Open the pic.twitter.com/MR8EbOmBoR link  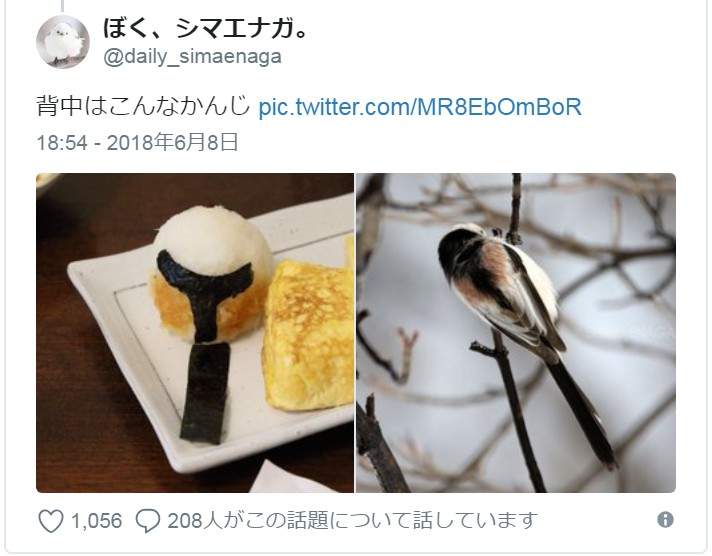[420, 107]
